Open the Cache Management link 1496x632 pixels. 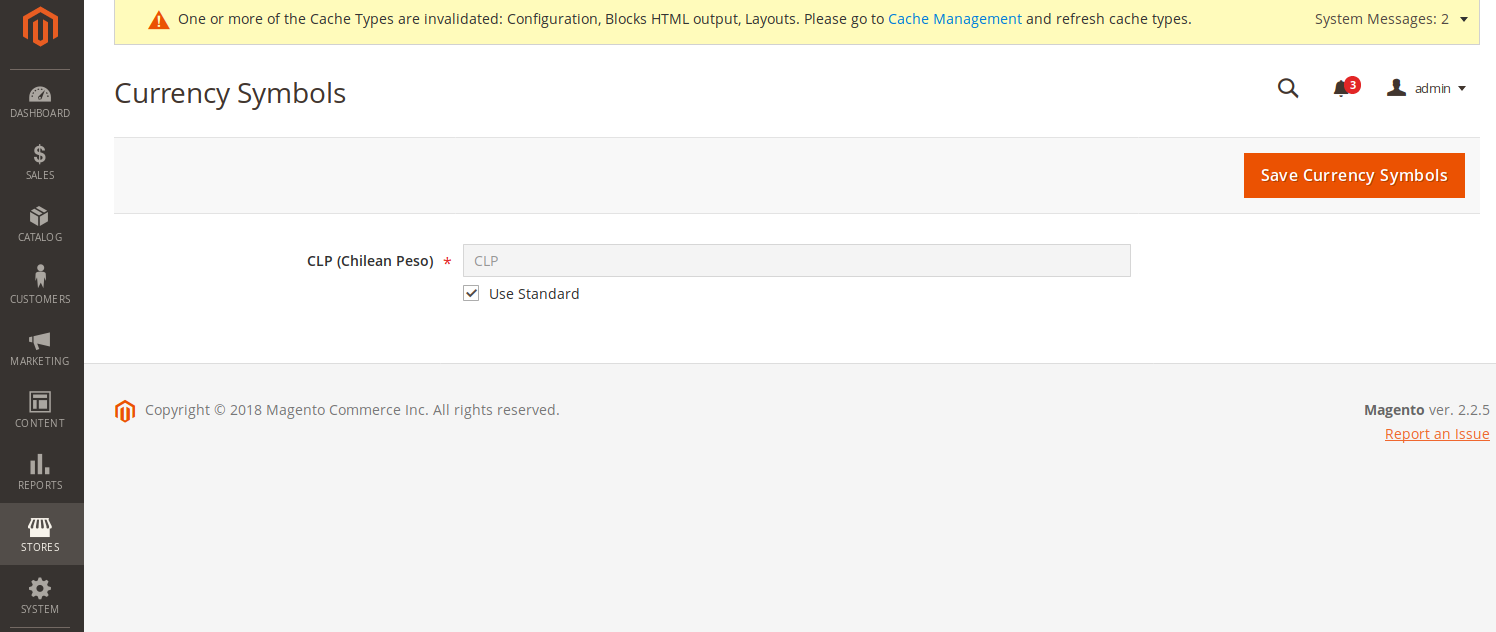[954, 19]
